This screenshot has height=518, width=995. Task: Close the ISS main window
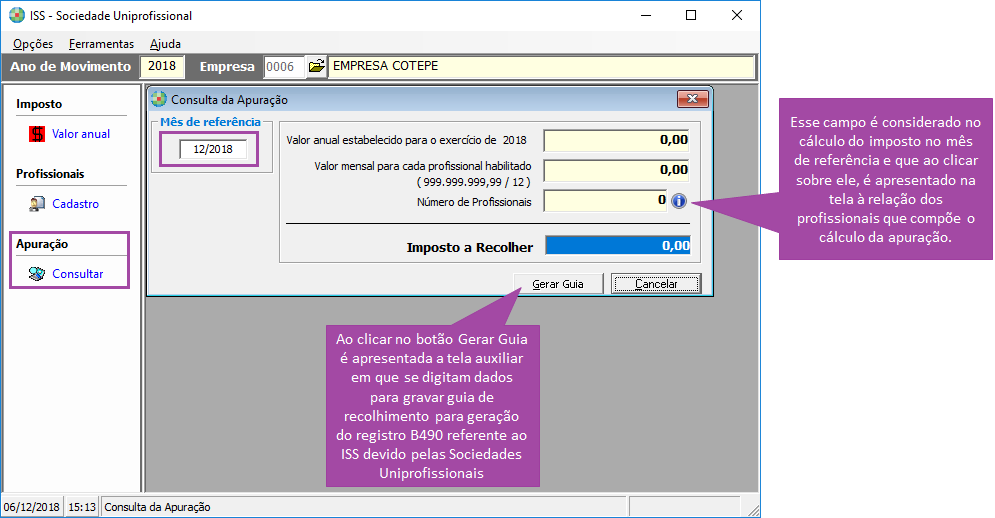[x=737, y=15]
